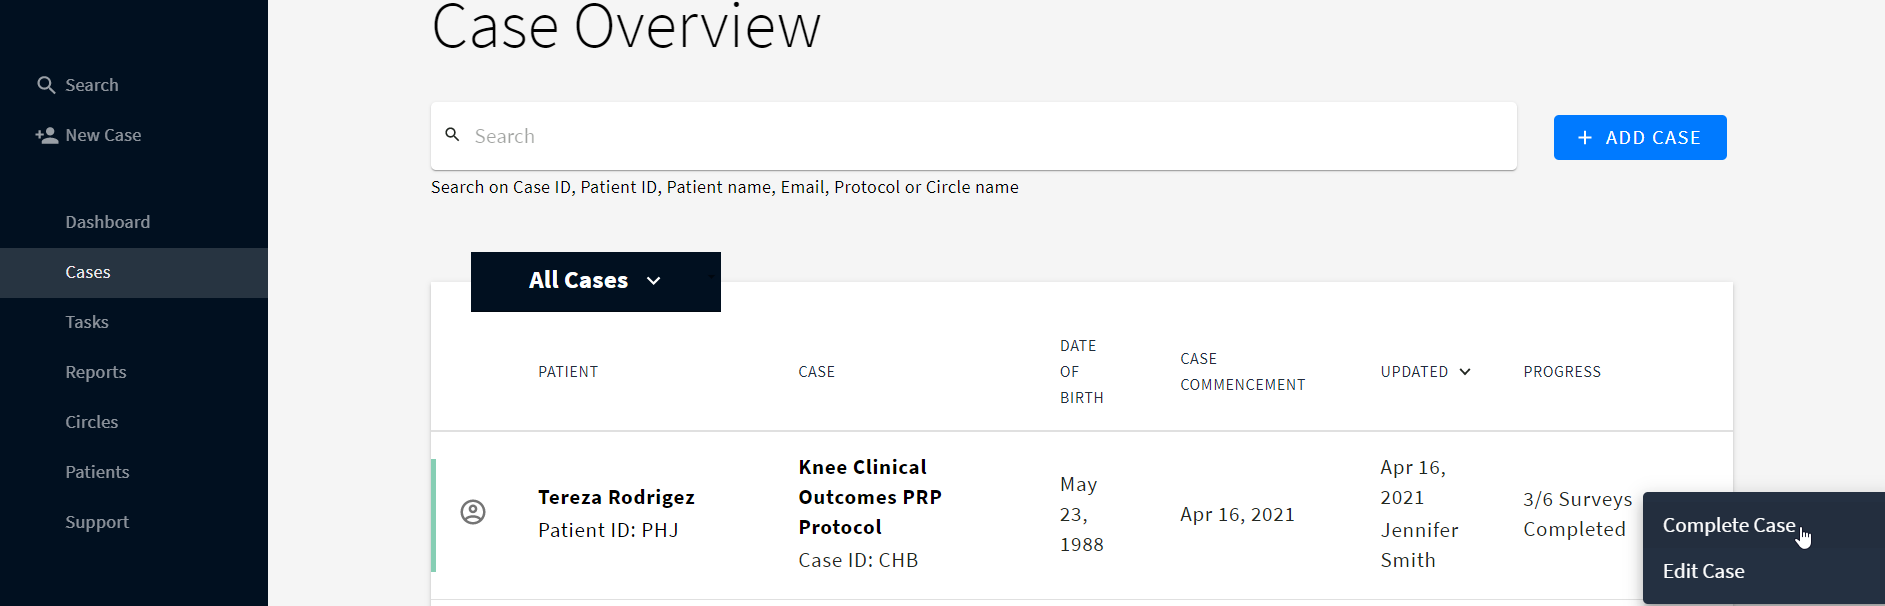Toggle sort arrow next to Updated column
Viewport: 1885px width, 606px height.
coord(1465,372)
